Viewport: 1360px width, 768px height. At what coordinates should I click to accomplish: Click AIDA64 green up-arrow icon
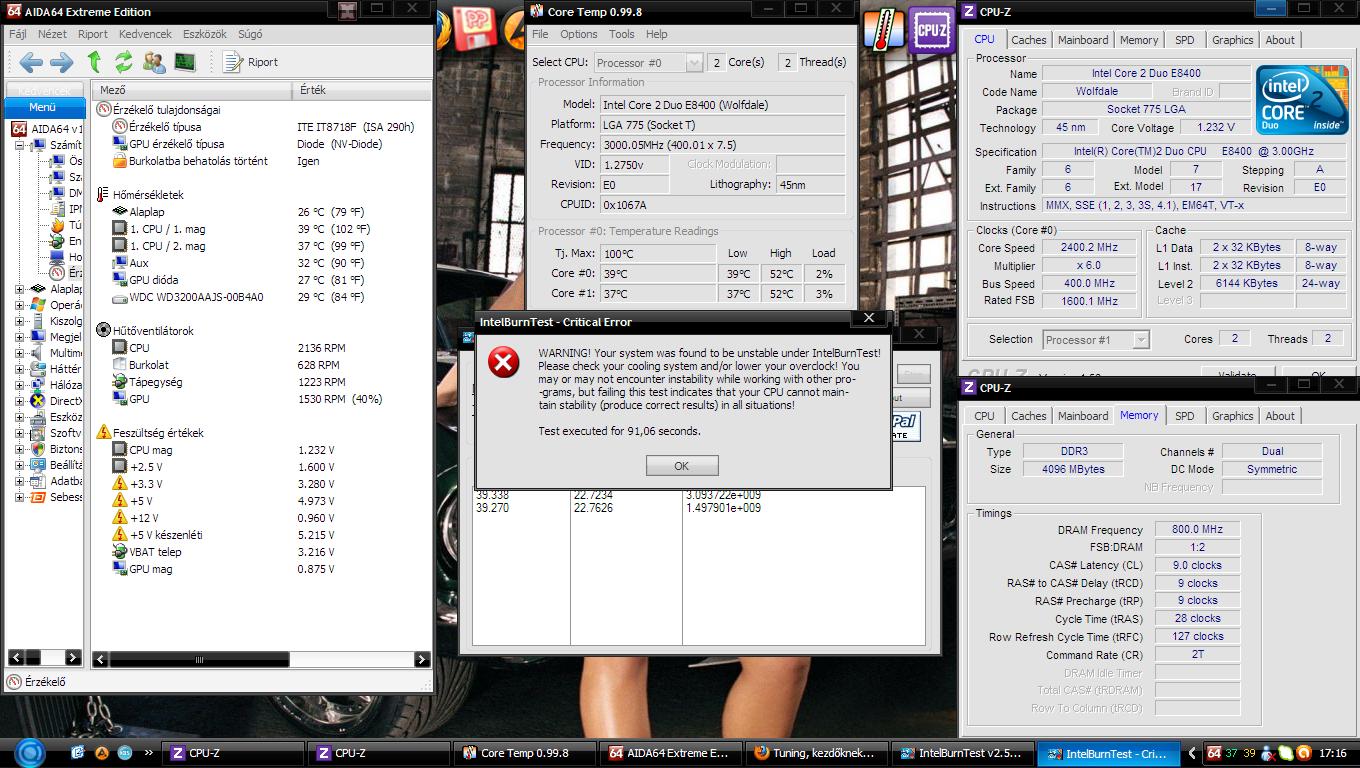[94, 62]
